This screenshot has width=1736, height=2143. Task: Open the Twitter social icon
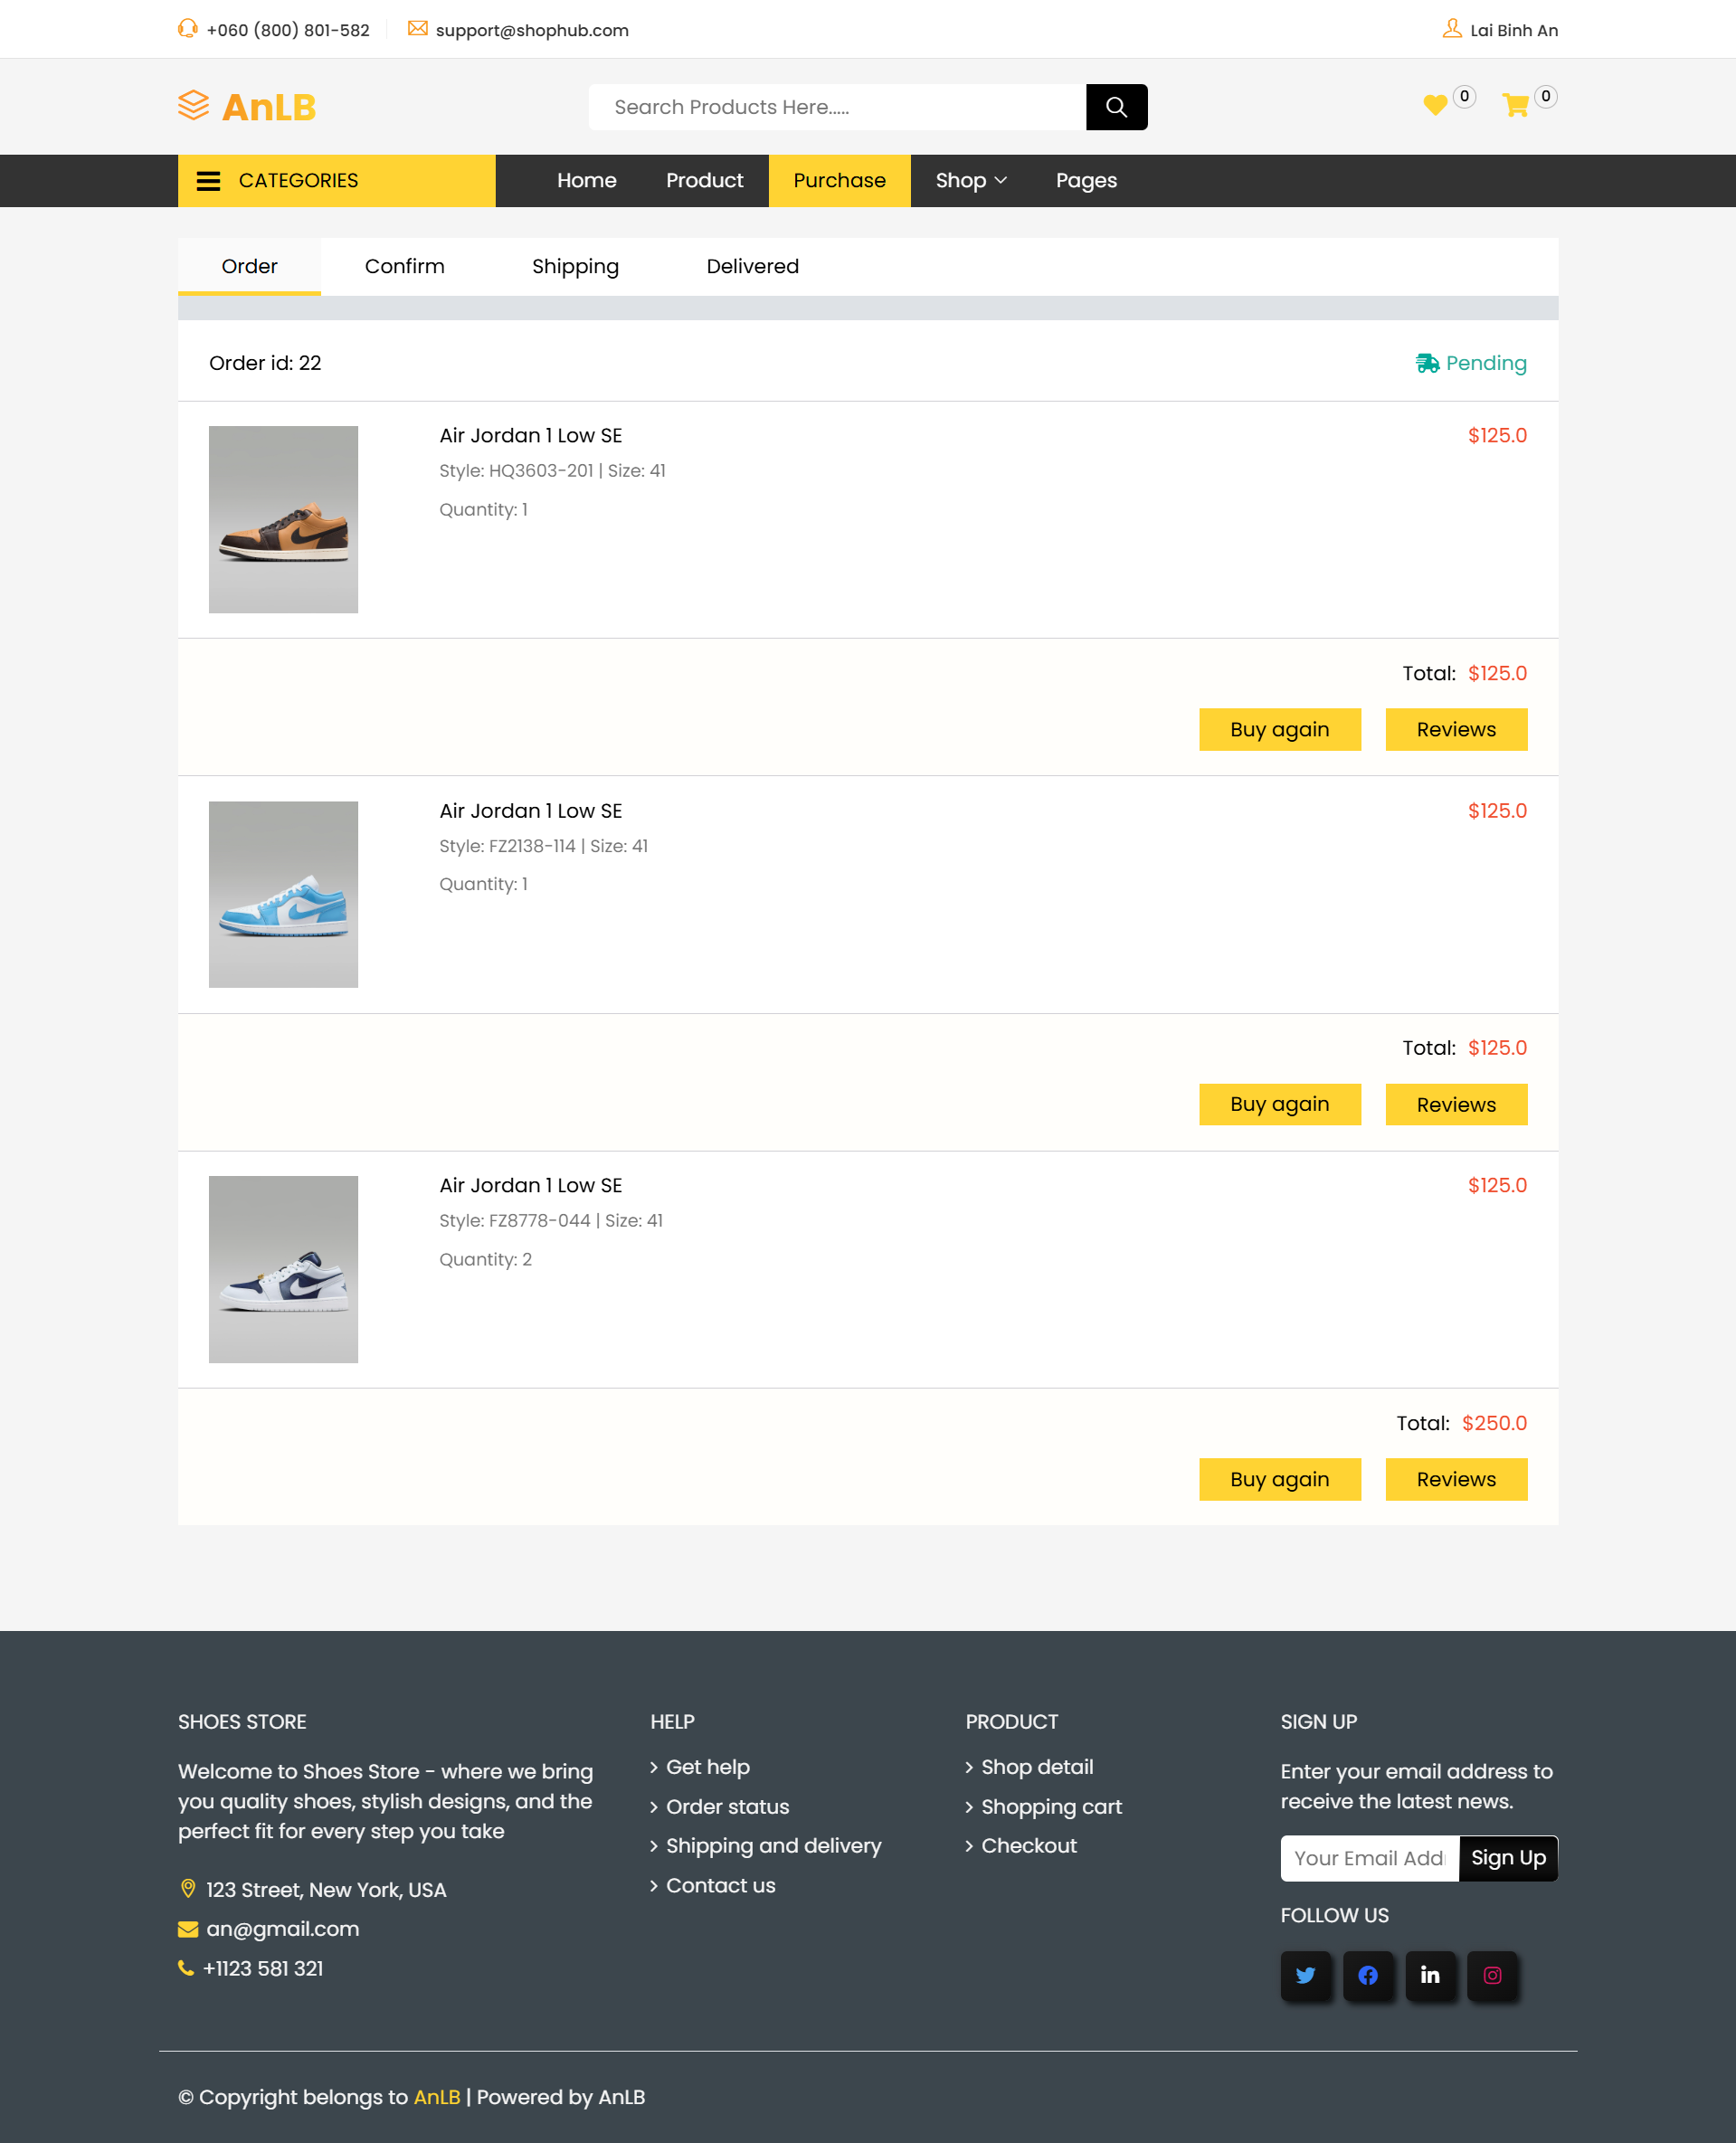coord(1305,1975)
